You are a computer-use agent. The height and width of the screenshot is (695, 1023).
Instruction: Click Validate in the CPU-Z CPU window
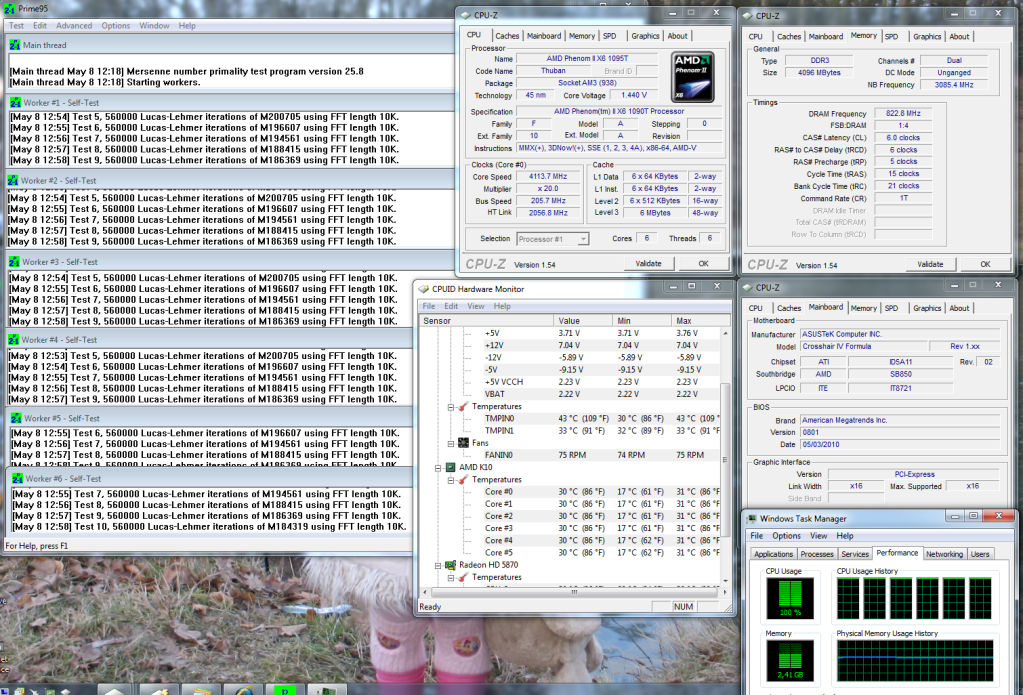point(648,264)
